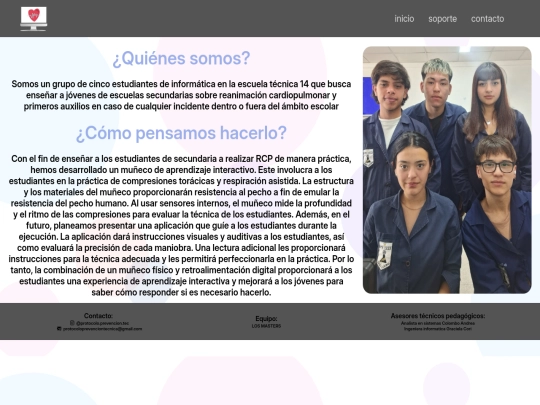Click the team group photo
The width and height of the screenshot is (540, 405).
[447, 170]
